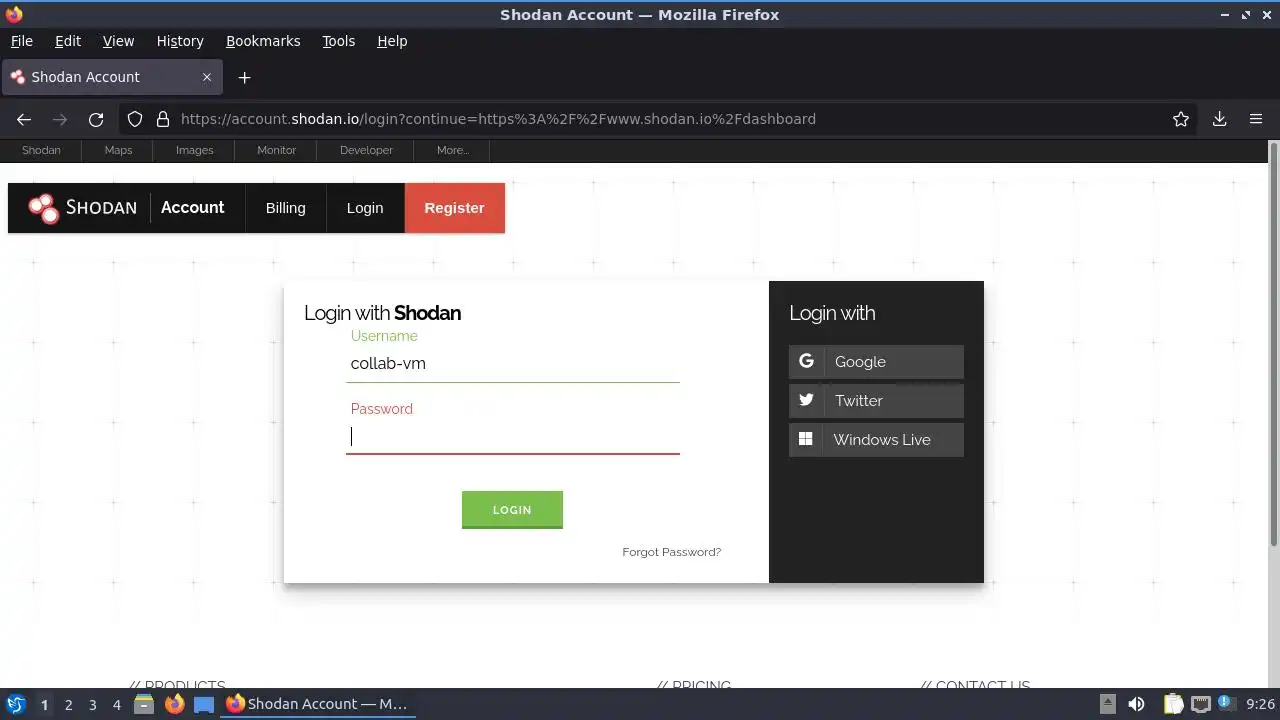Open the volume control in the tray

(1136, 704)
